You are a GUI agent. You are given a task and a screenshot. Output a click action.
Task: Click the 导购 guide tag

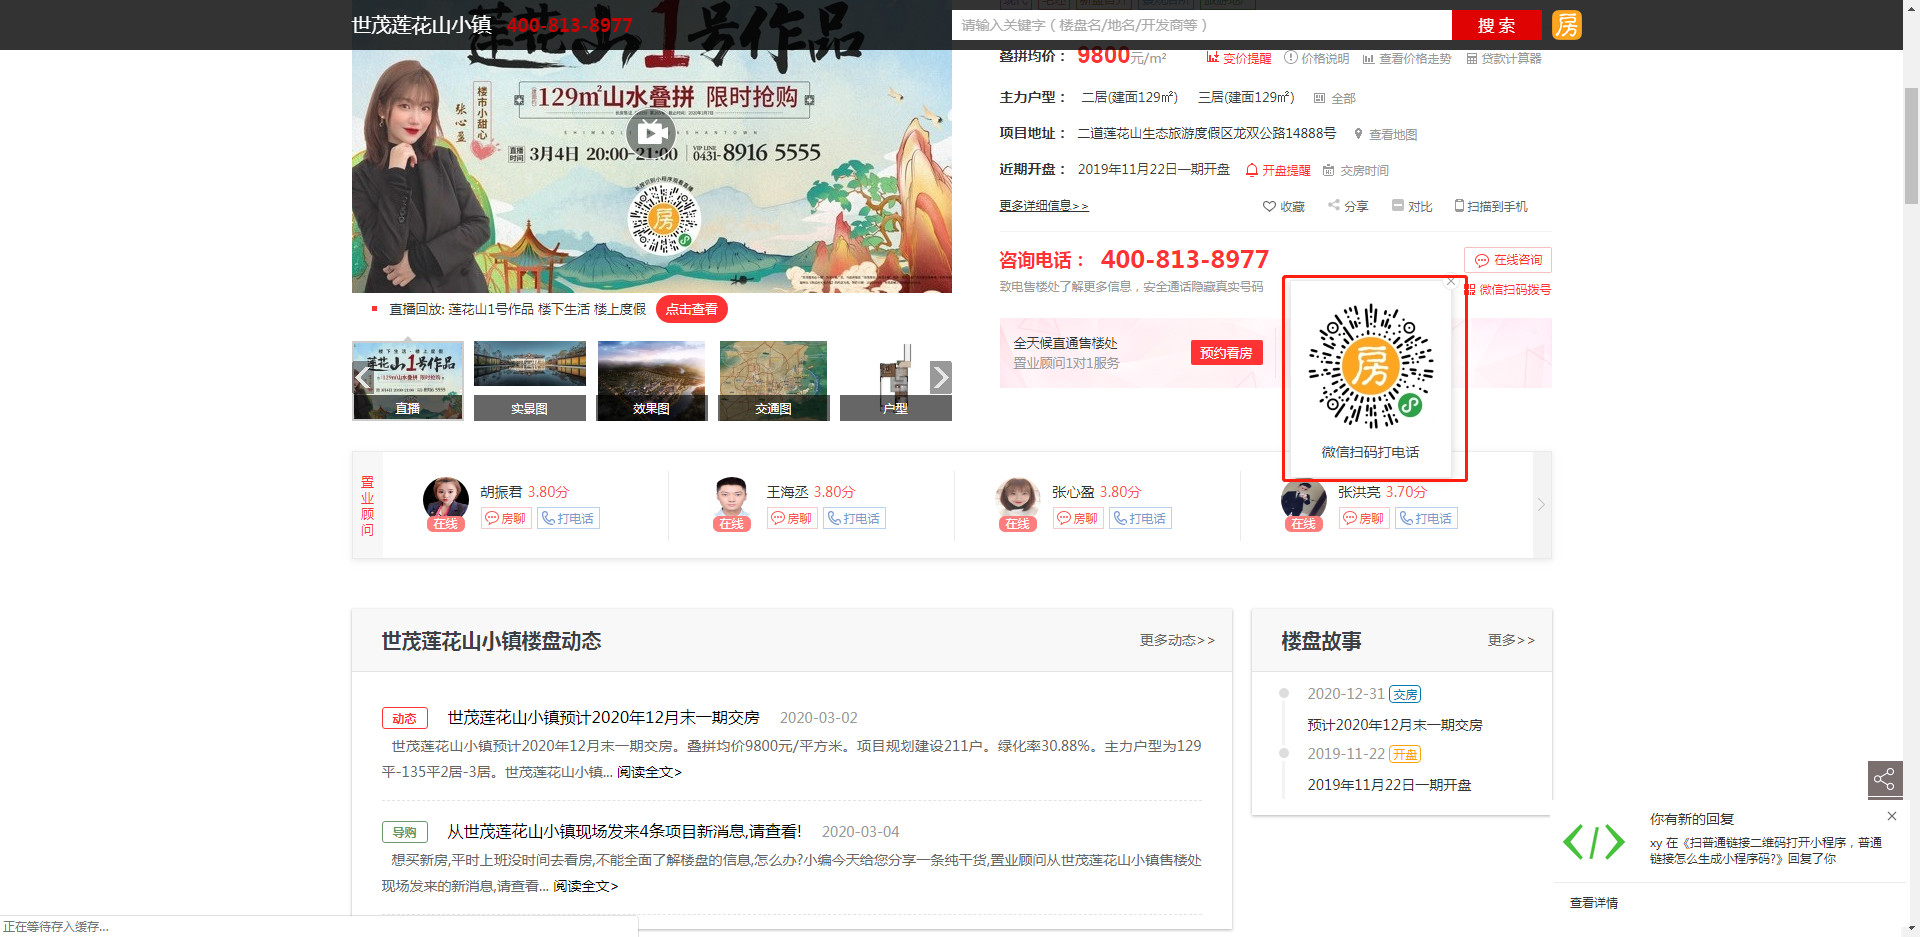[405, 832]
